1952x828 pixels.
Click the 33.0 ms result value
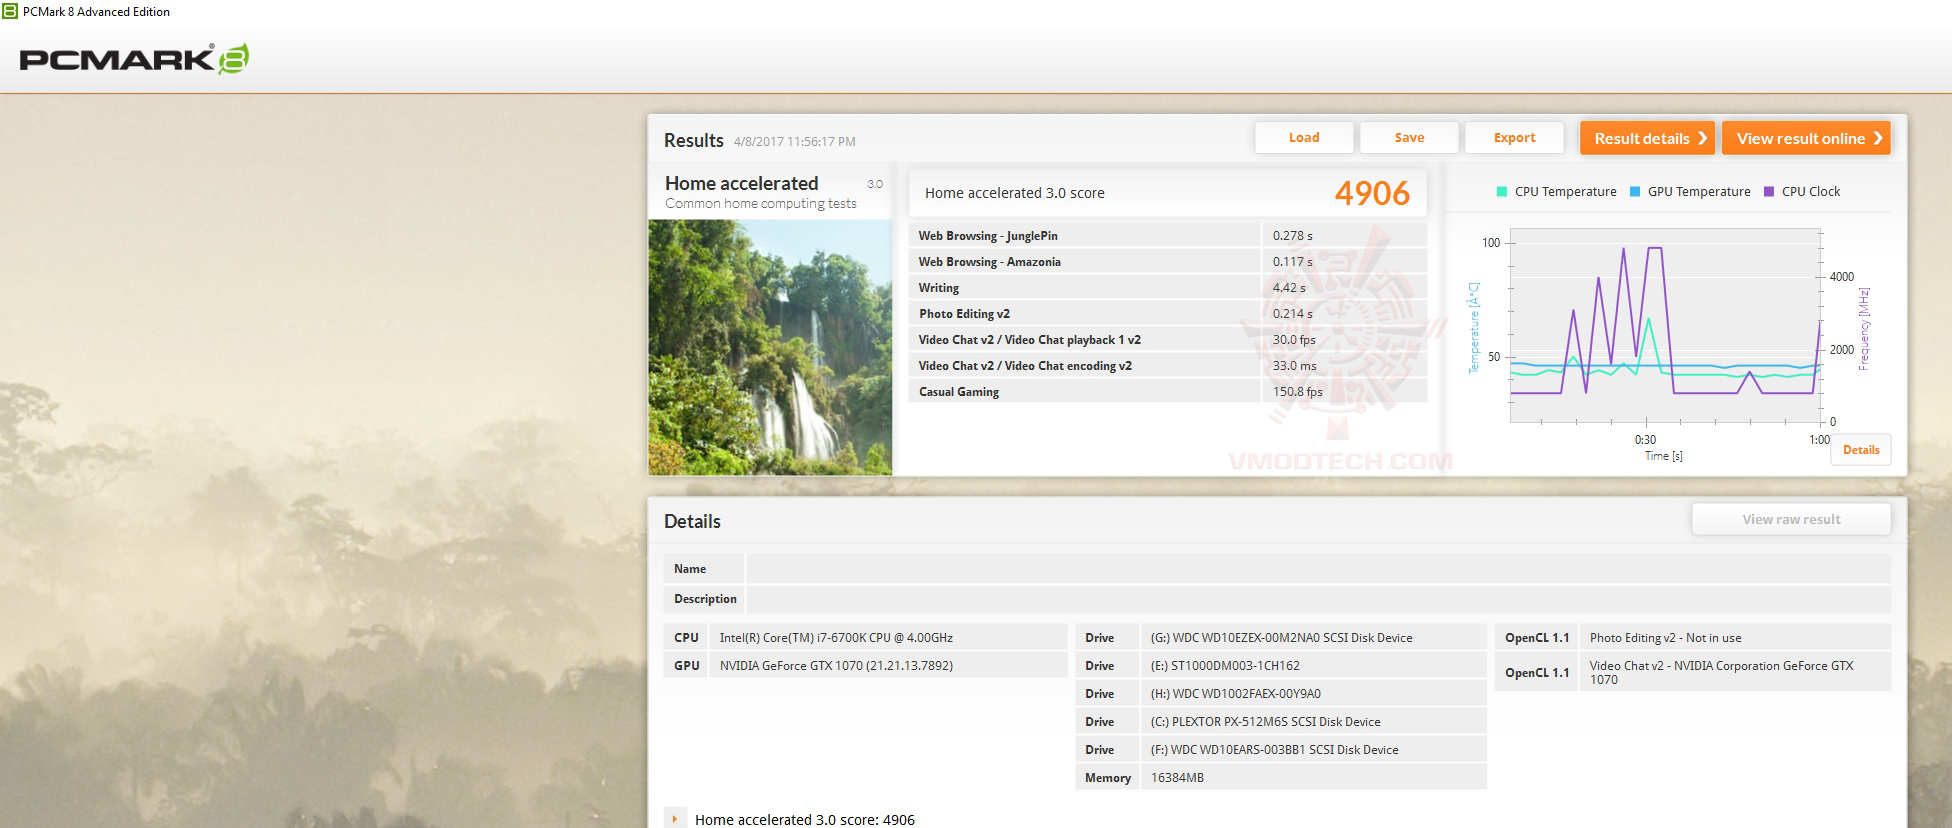pyautogui.click(x=1295, y=366)
